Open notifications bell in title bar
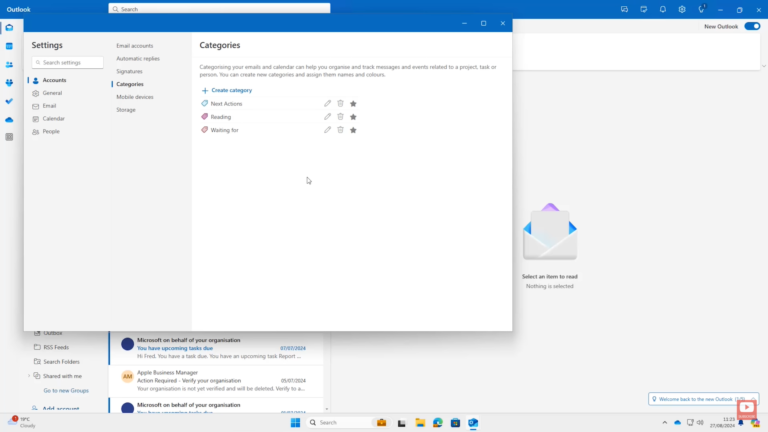Screen dimensions: 768x432 [x=662, y=9]
